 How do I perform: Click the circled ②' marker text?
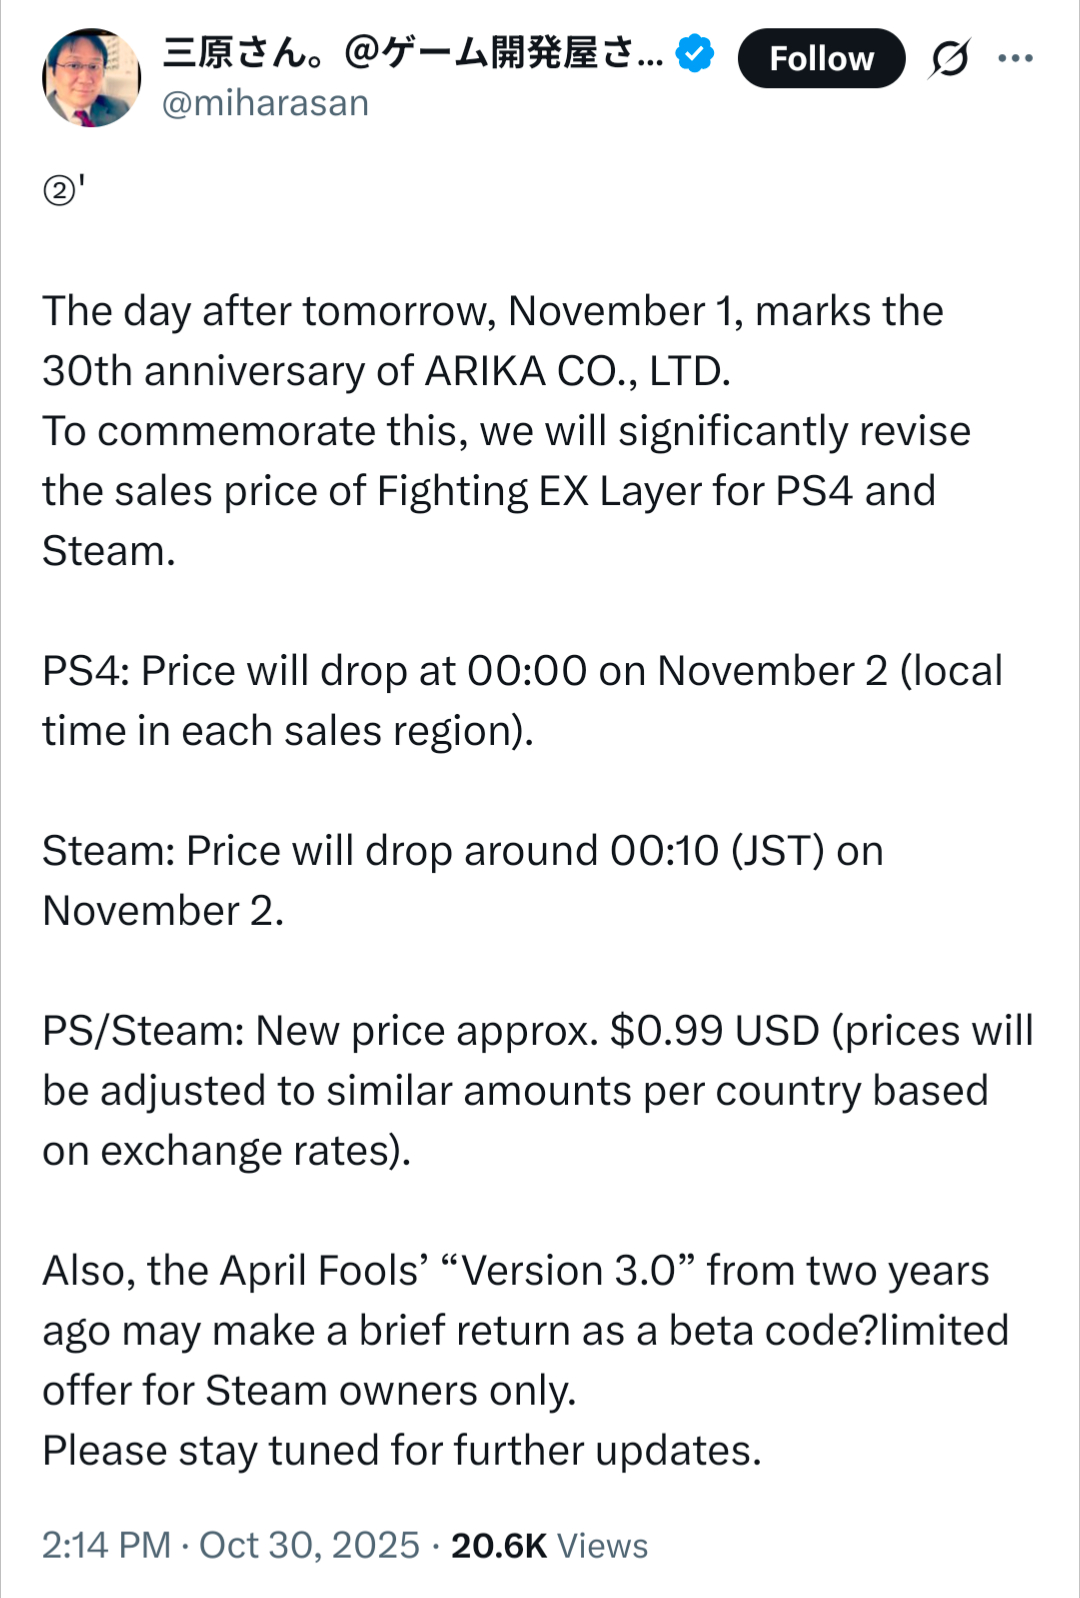pyautogui.click(x=63, y=189)
